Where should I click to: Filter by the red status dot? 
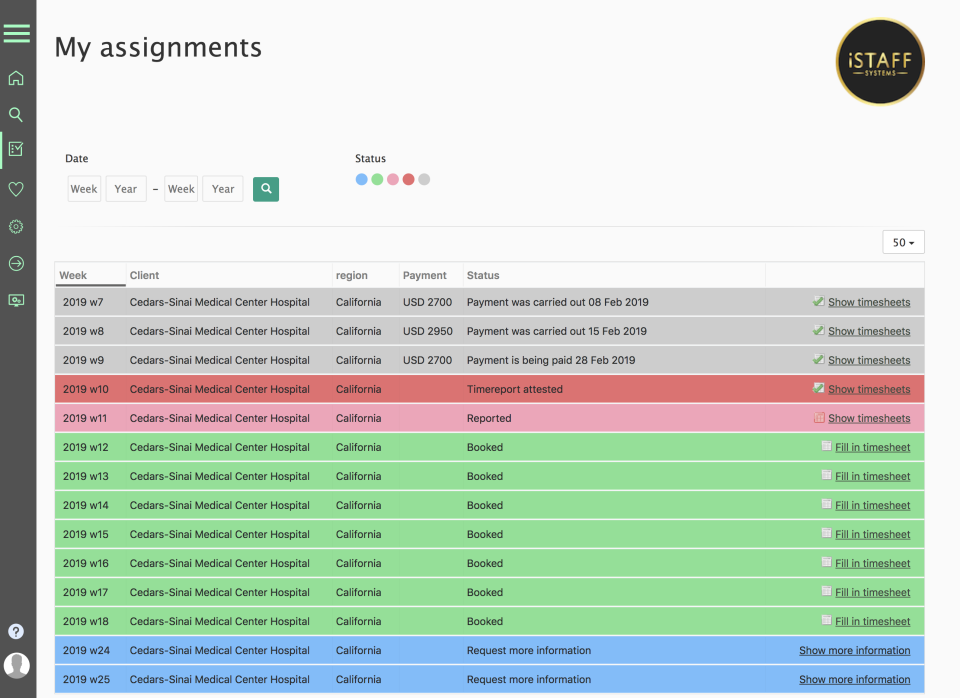[x=408, y=179]
